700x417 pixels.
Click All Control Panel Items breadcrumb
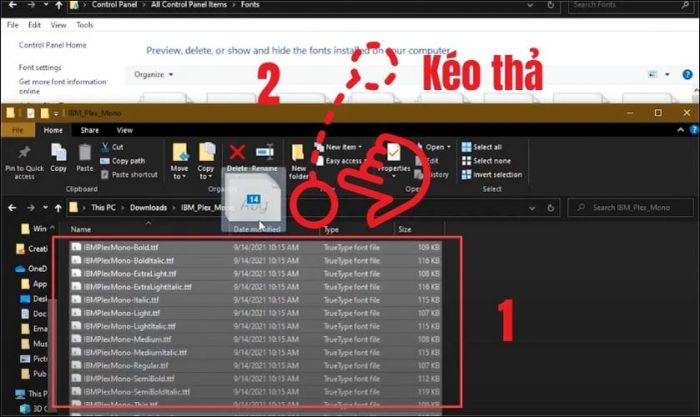tap(189, 5)
